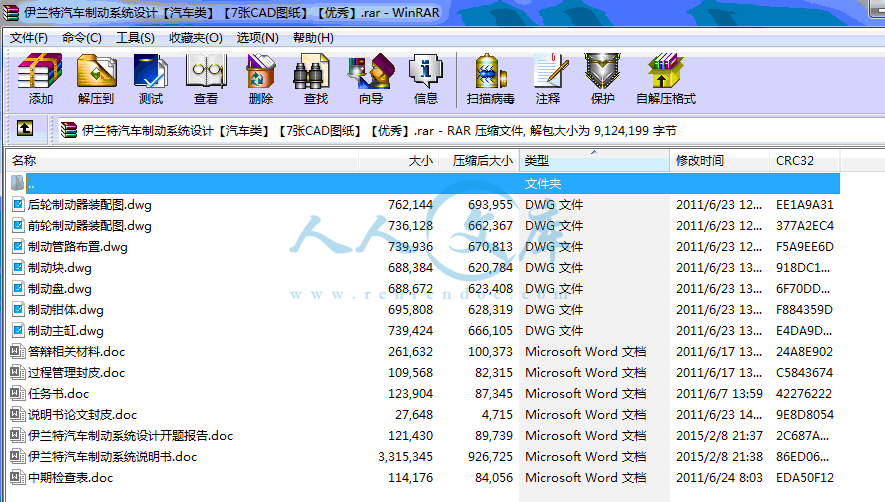Viewport: 885px width, 502px height.
Task: Open the 收藏夹(O) menu
Action: 196,38
